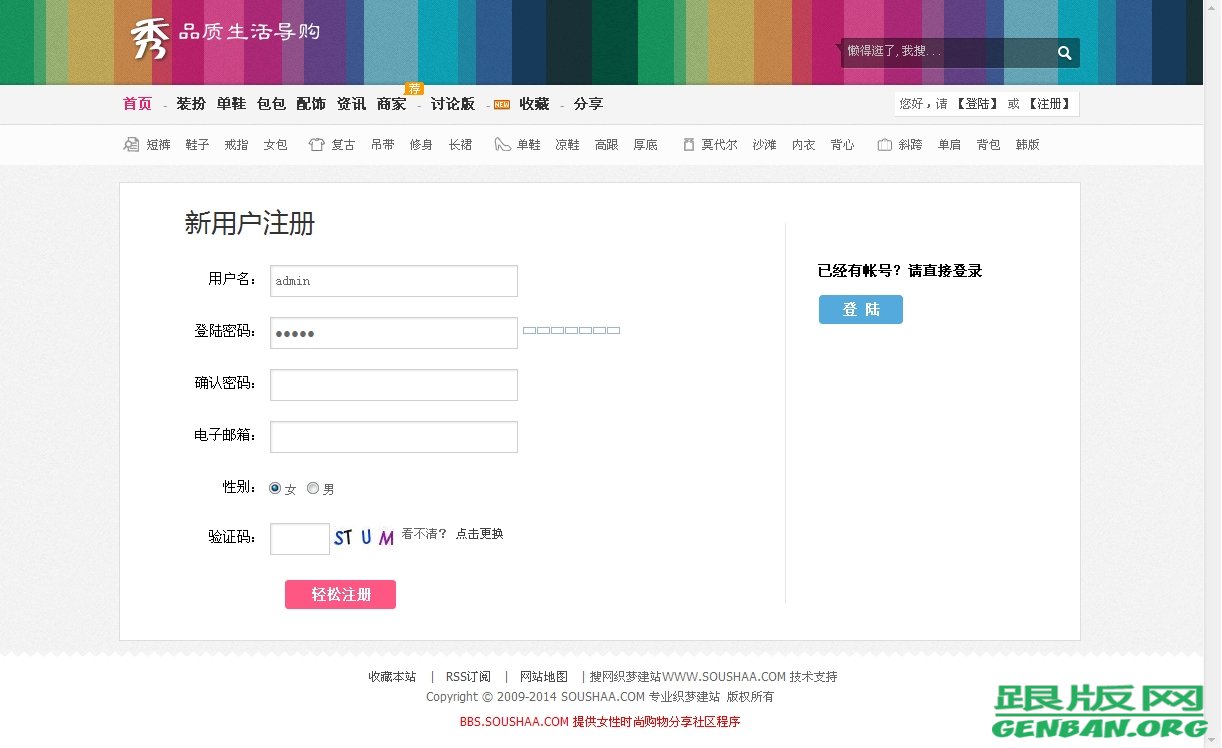This screenshot has width=1222, height=748.
Task: Select the 女 gender radio button
Action: click(x=275, y=488)
